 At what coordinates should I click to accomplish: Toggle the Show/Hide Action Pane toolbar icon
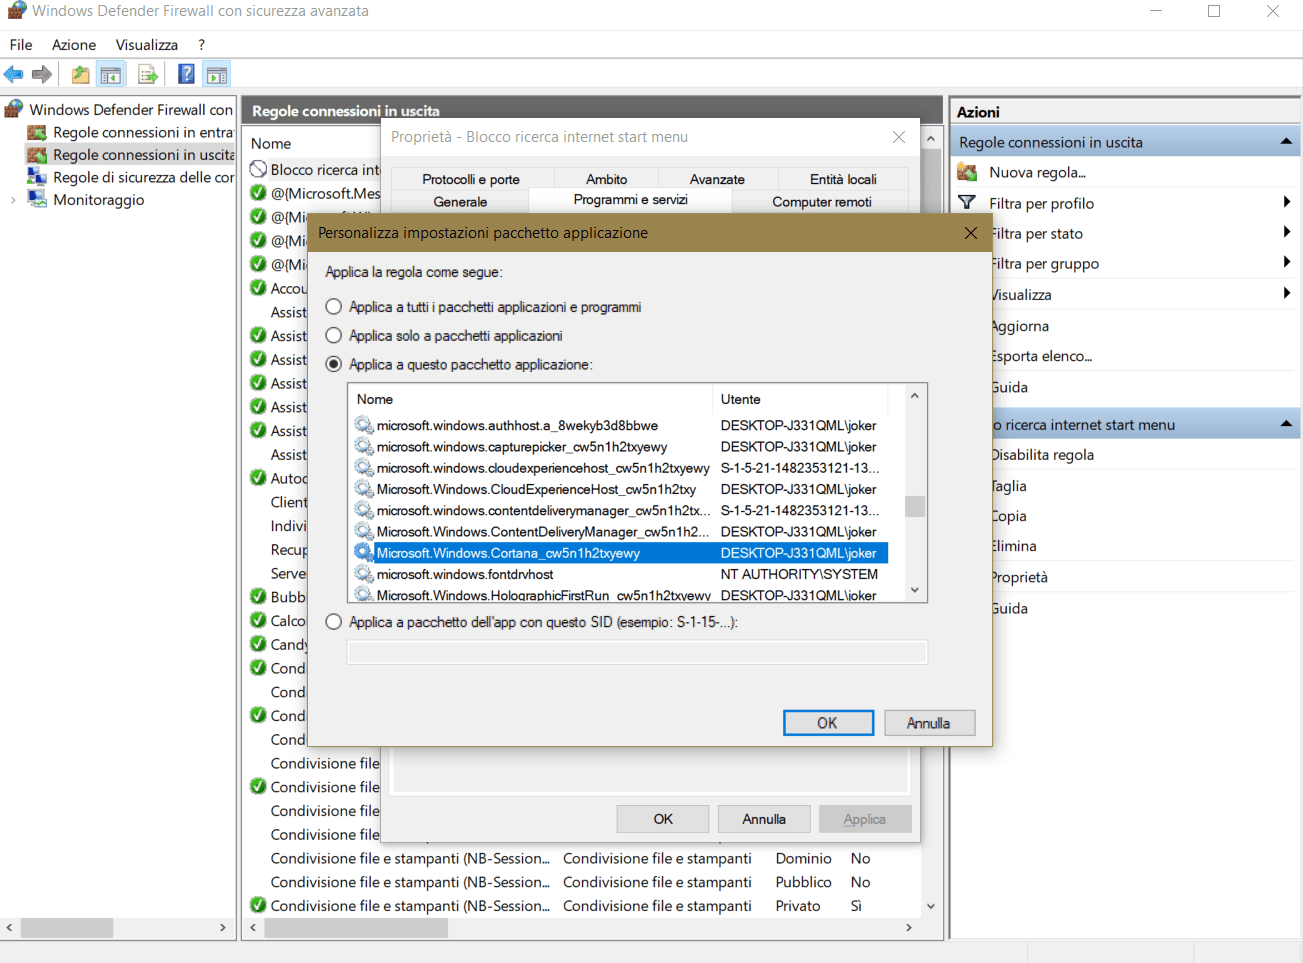click(x=216, y=75)
